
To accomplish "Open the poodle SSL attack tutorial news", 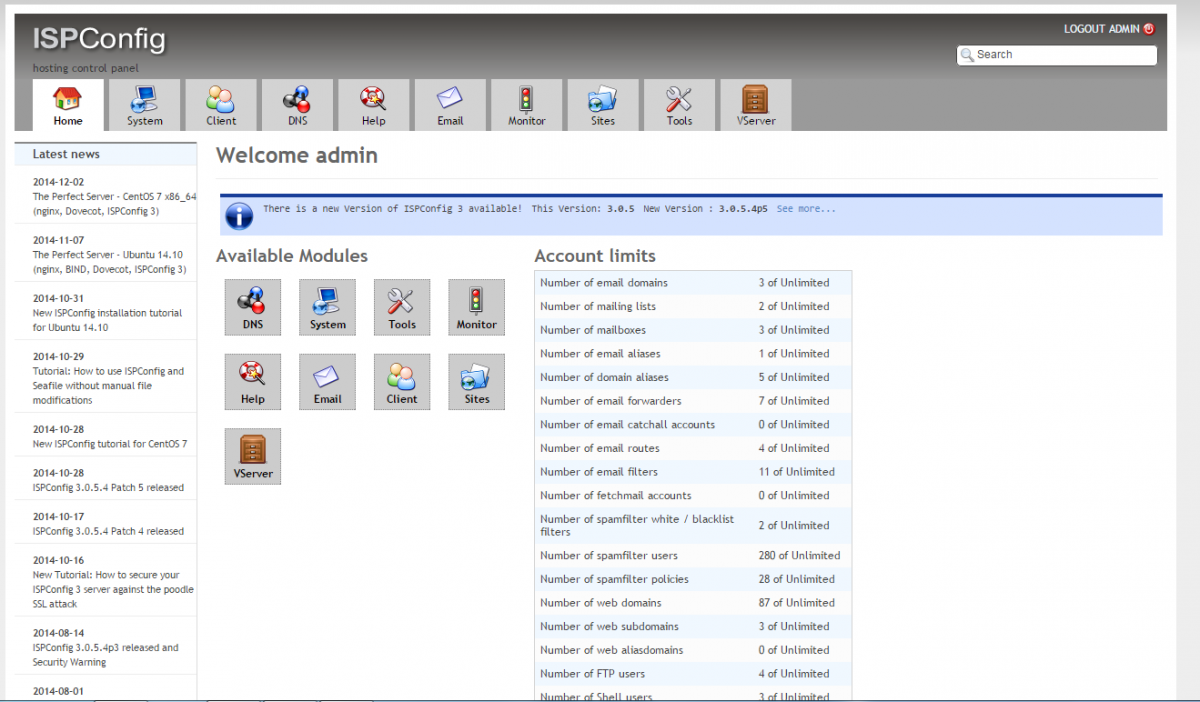I will (x=113, y=589).
